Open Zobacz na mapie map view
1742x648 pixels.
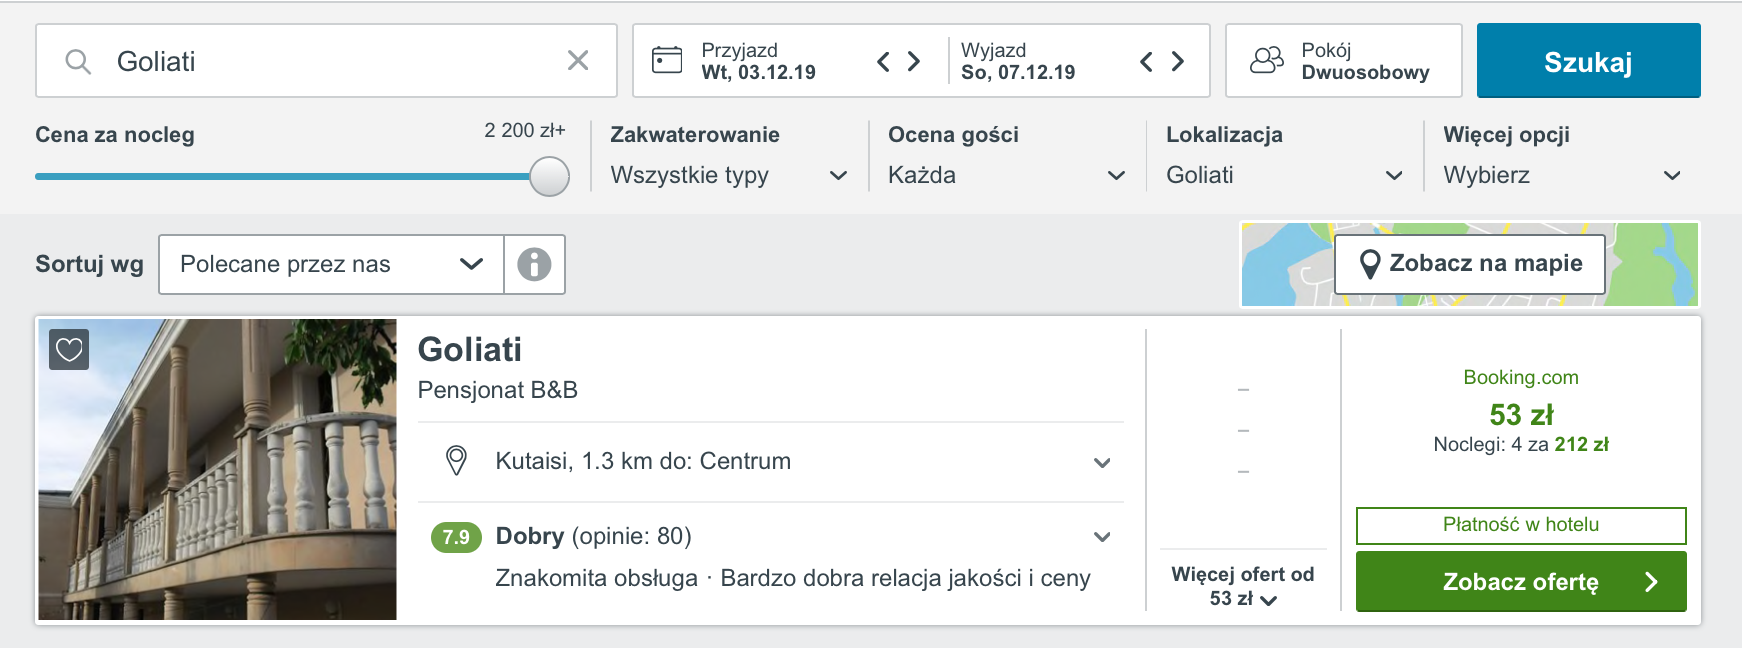tap(1470, 264)
